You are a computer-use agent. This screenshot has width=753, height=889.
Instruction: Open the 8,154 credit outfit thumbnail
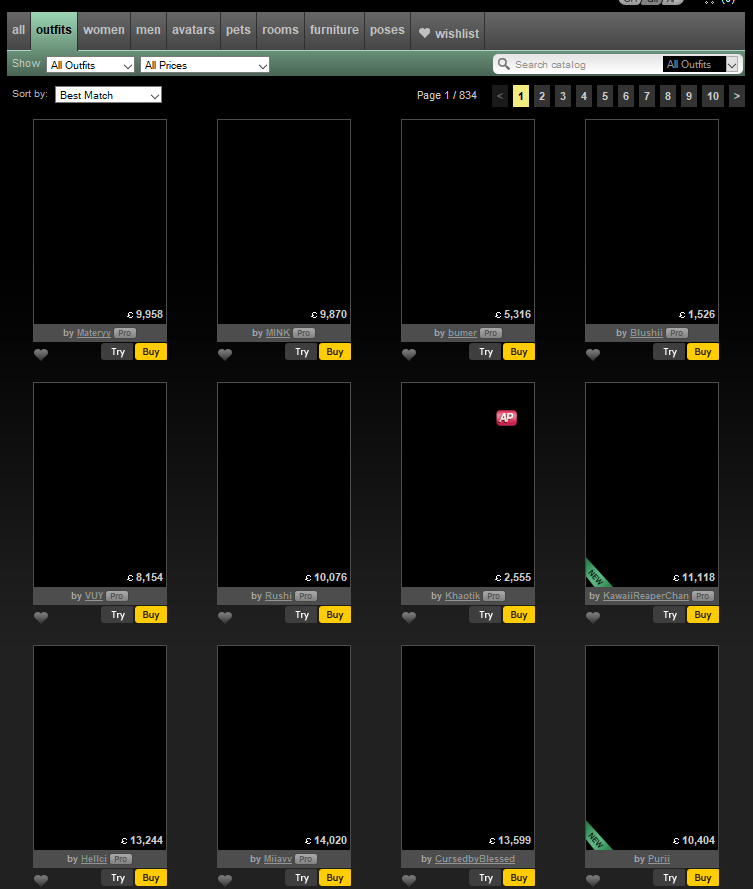[100, 485]
